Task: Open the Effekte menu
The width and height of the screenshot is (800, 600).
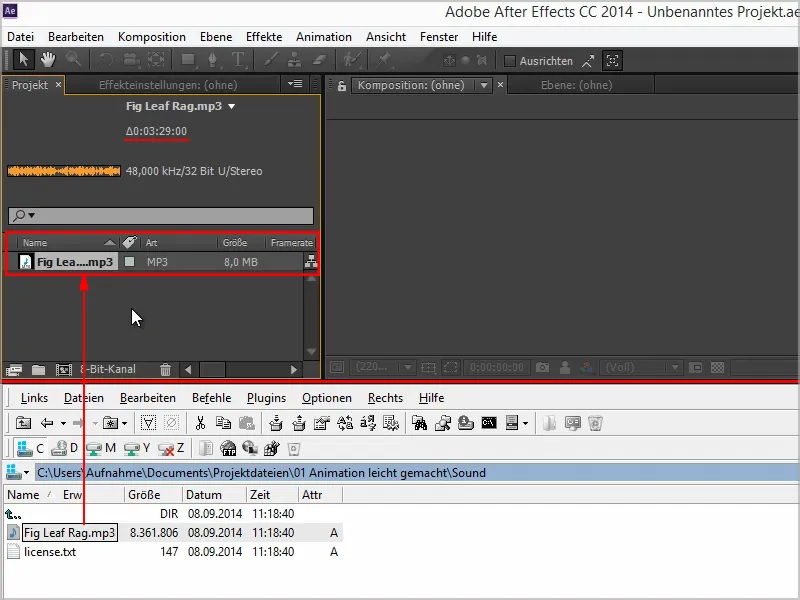Action: tap(264, 37)
